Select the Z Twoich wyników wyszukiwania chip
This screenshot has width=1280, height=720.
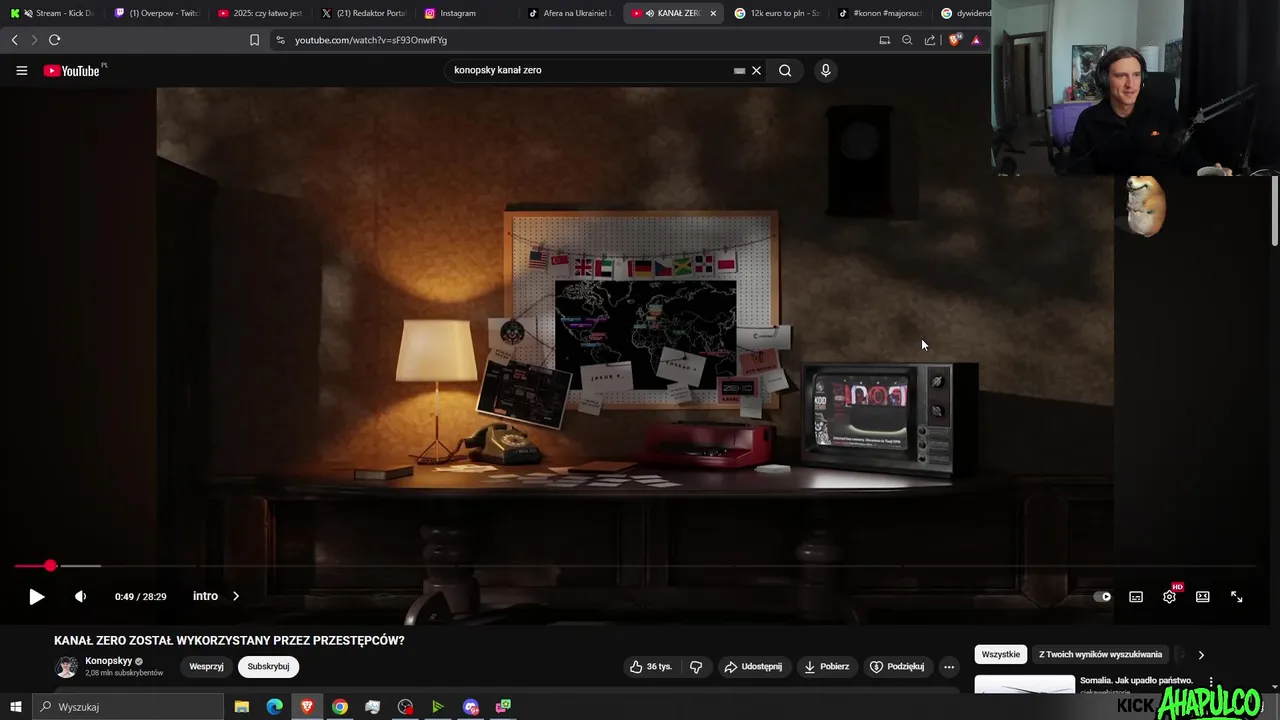coord(1100,654)
